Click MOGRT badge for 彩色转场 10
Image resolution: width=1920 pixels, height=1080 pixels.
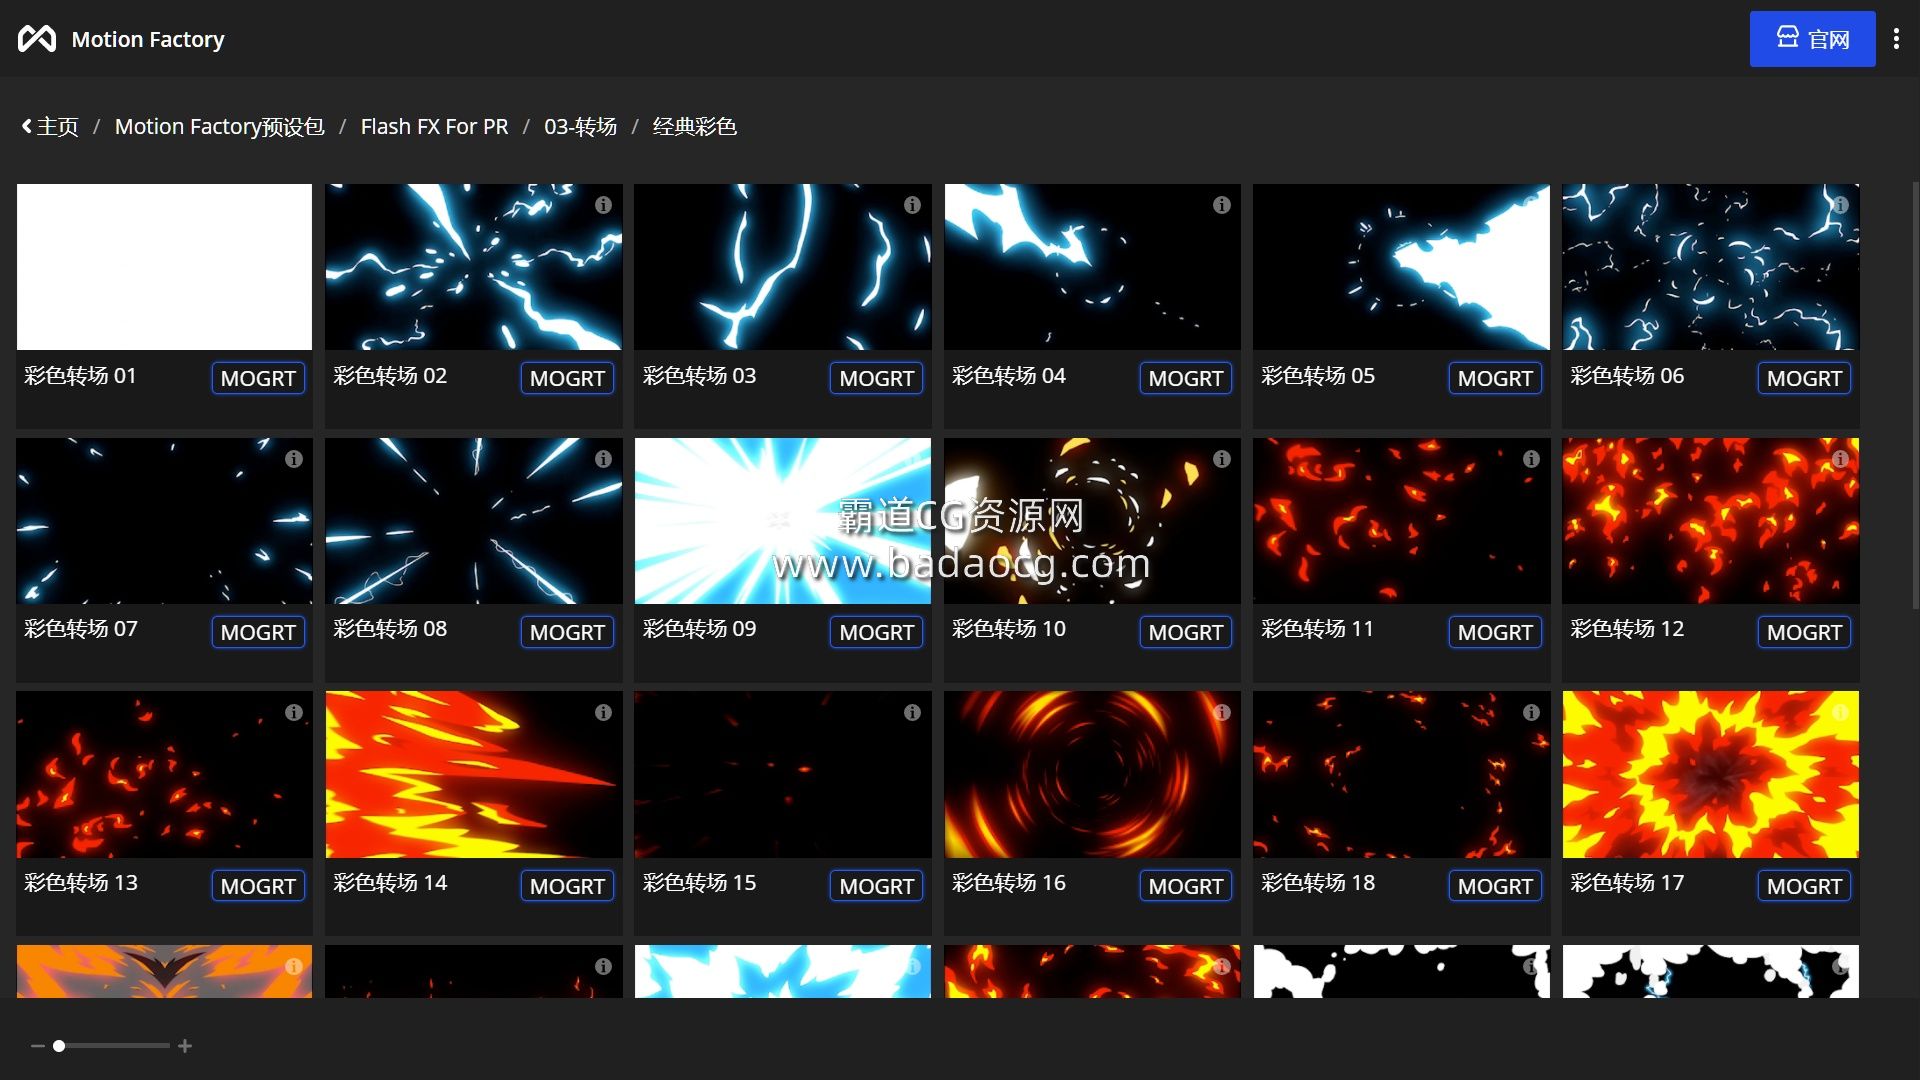pos(1186,632)
